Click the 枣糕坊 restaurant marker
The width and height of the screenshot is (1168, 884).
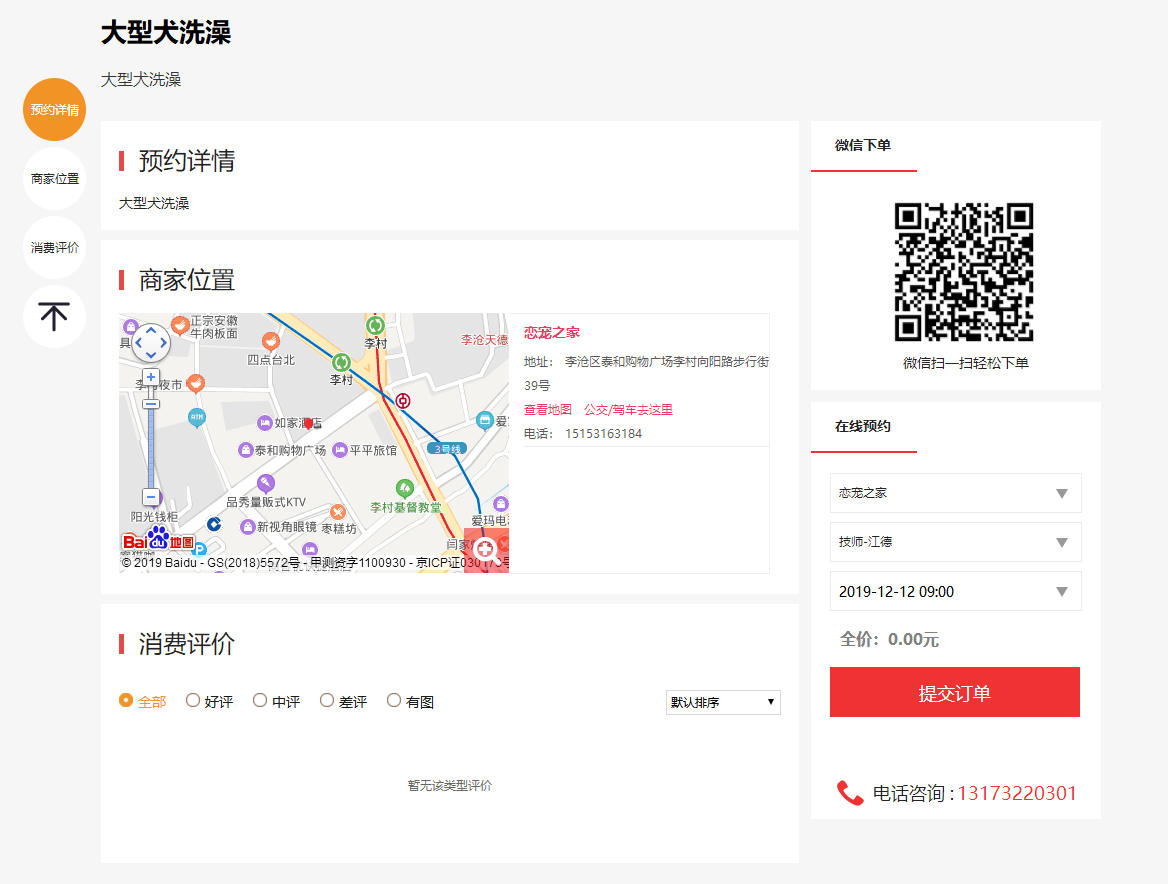[x=338, y=512]
